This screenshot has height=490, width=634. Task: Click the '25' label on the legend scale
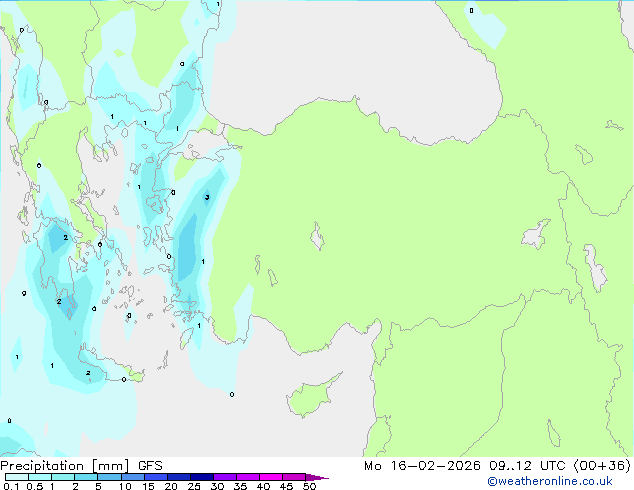[x=194, y=486]
